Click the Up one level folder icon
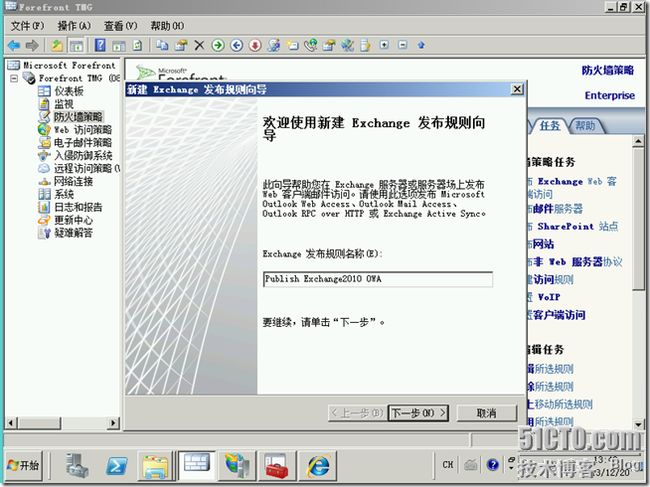This screenshot has height=487, width=650. pos(56,45)
